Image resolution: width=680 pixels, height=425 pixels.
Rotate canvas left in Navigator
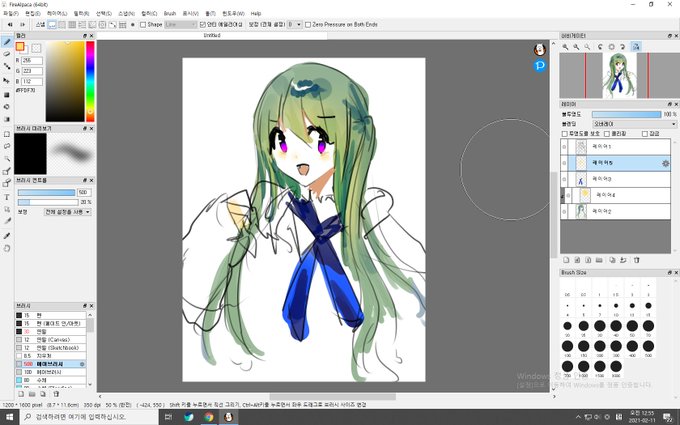pyautogui.click(x=601, y=47)
